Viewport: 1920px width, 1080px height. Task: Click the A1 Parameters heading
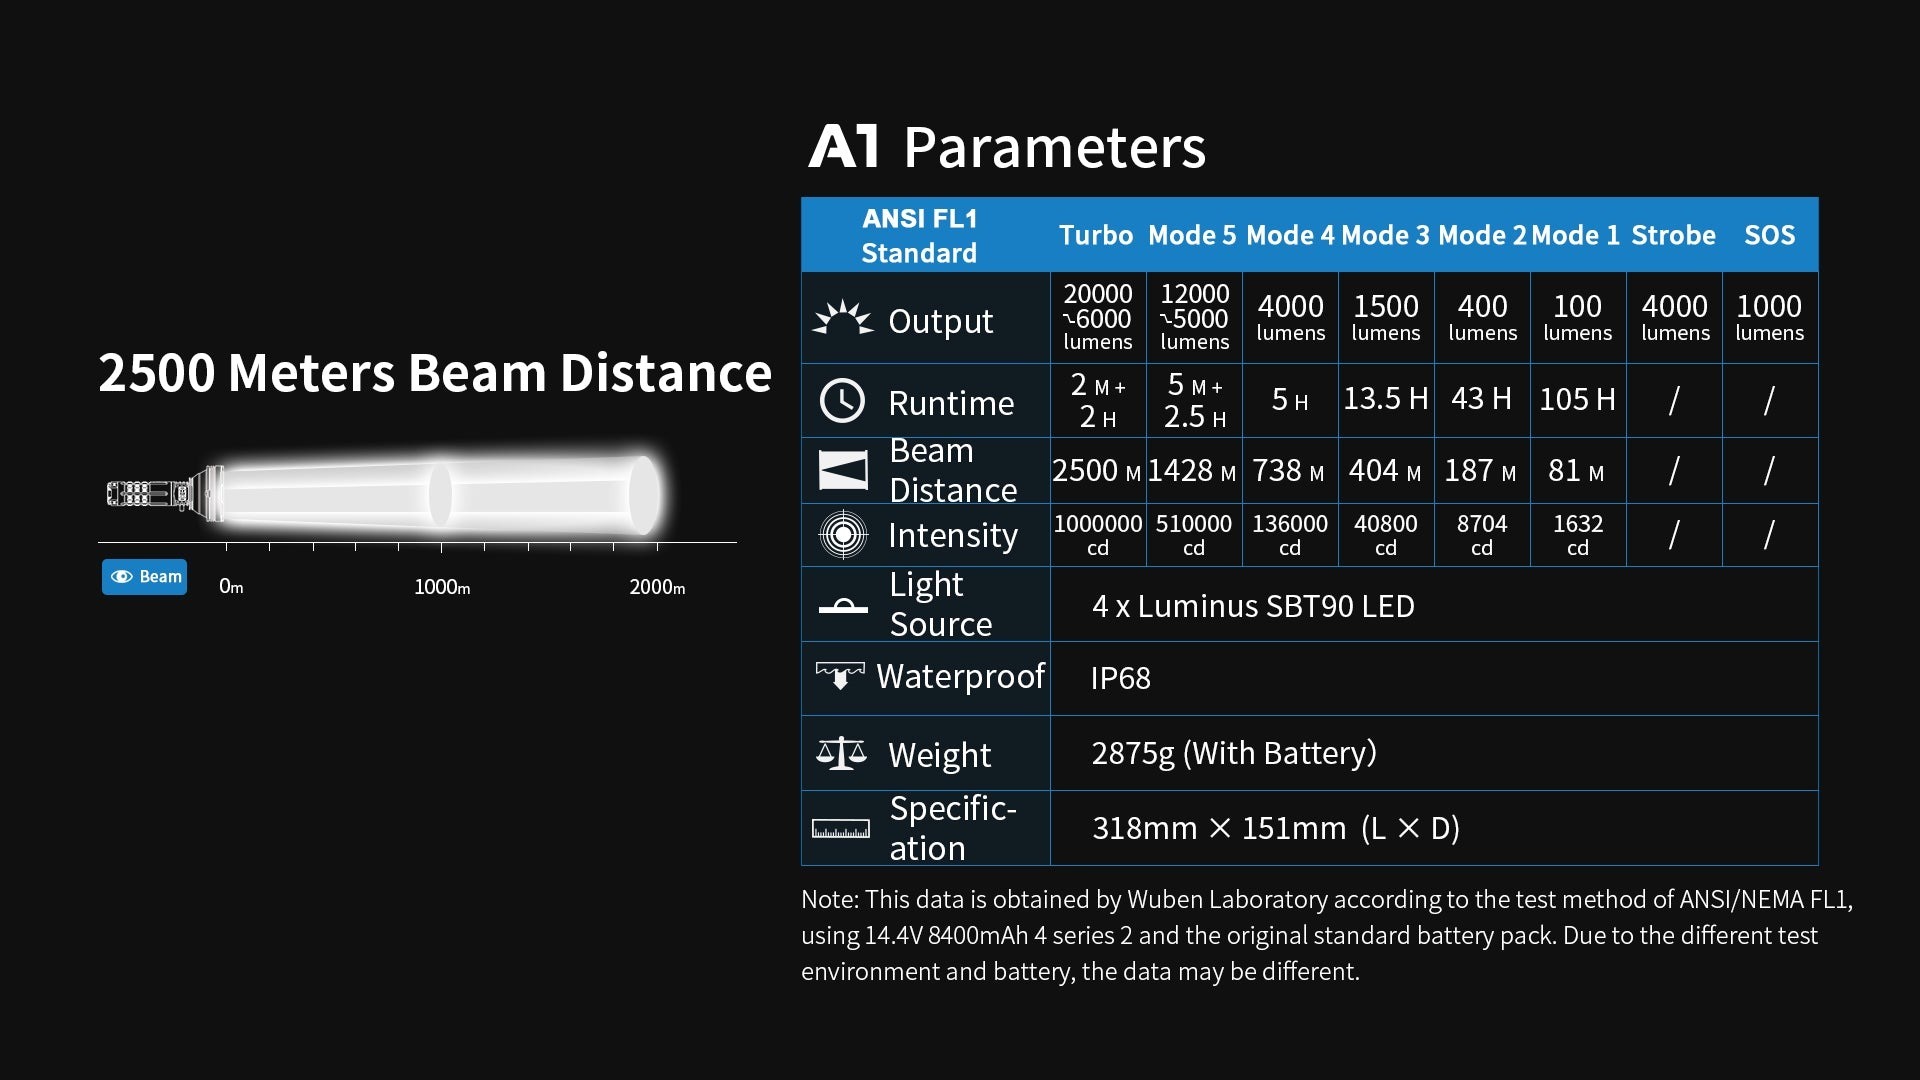pyautogui.click(x=1006, y=147)
